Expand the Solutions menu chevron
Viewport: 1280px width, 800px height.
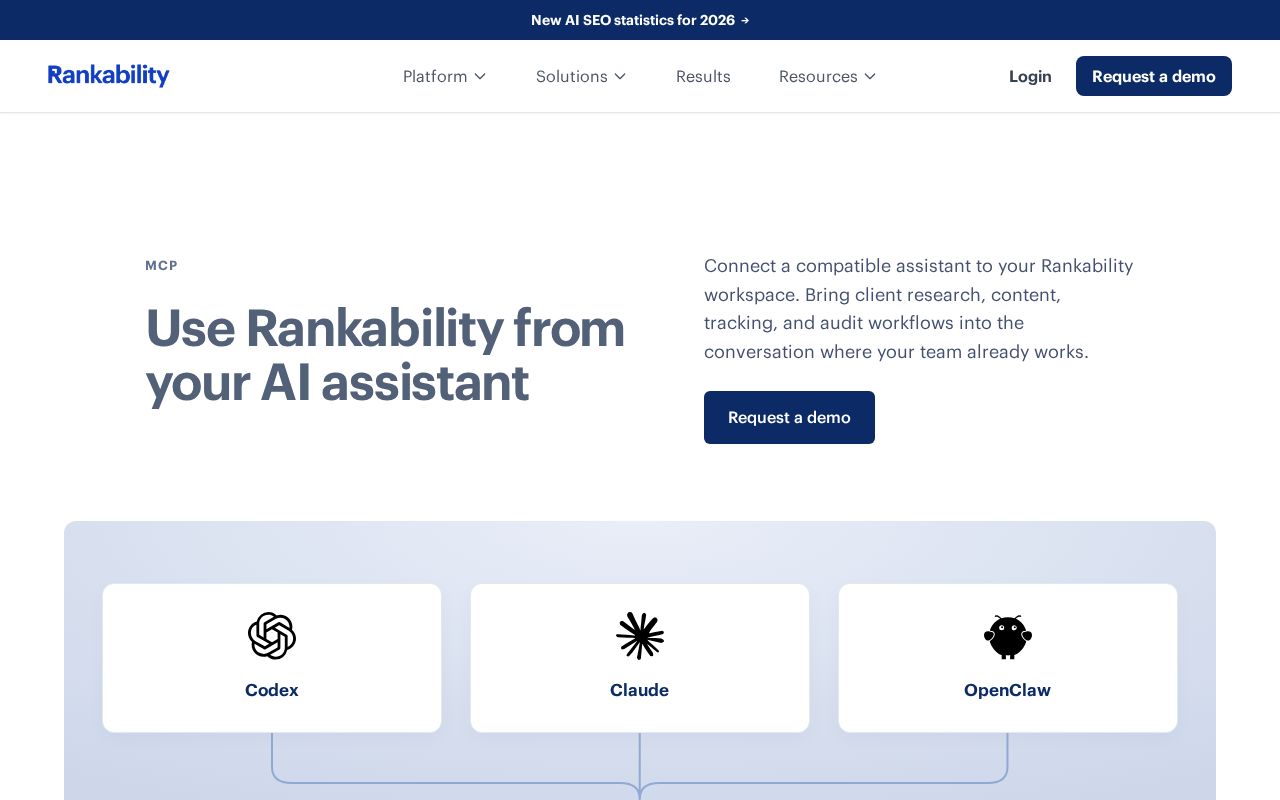point(620,76)
